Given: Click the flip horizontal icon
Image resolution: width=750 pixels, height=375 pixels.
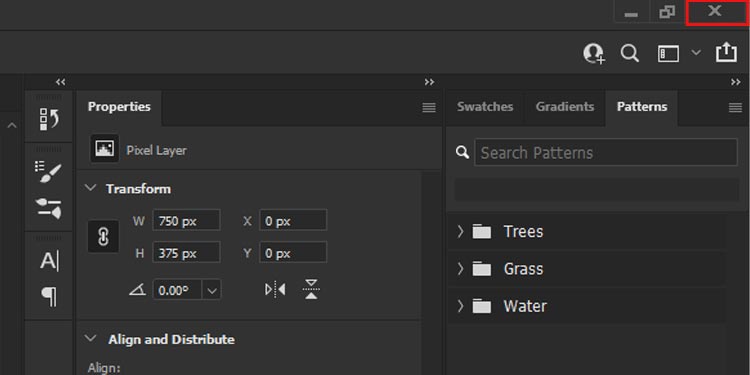Looking at the screenshot, I should (275, 289).
